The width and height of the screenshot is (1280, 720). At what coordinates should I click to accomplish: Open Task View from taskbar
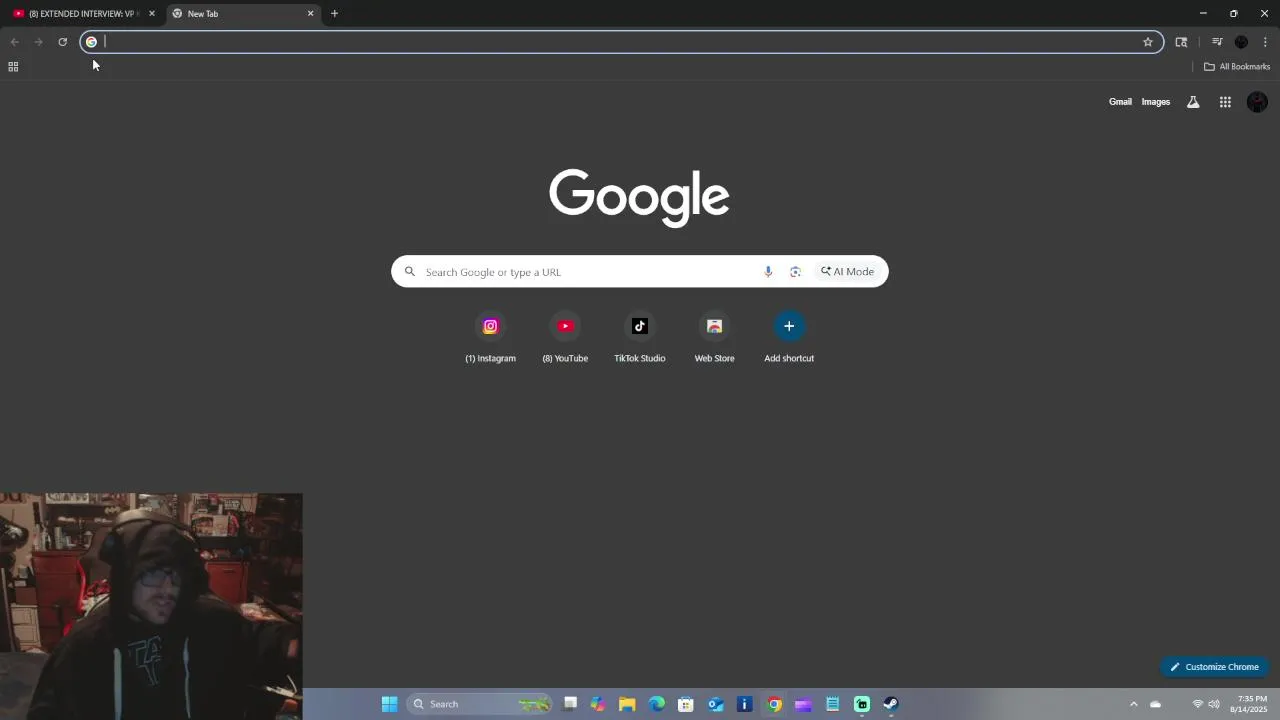570,704
